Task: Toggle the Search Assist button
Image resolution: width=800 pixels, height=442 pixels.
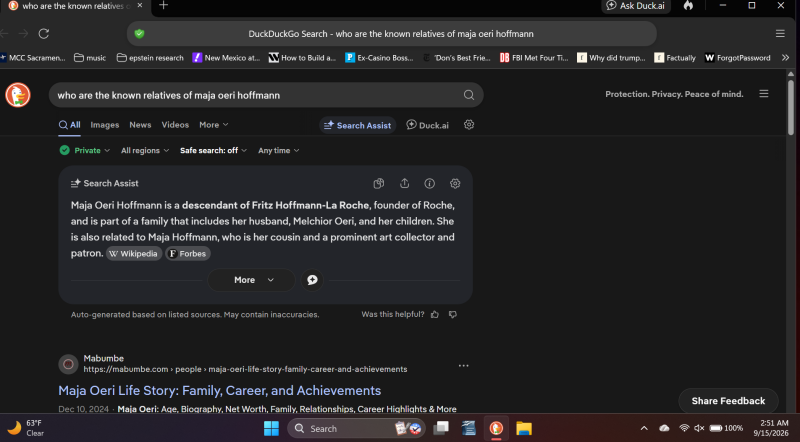Action: (x=358, y=125)
